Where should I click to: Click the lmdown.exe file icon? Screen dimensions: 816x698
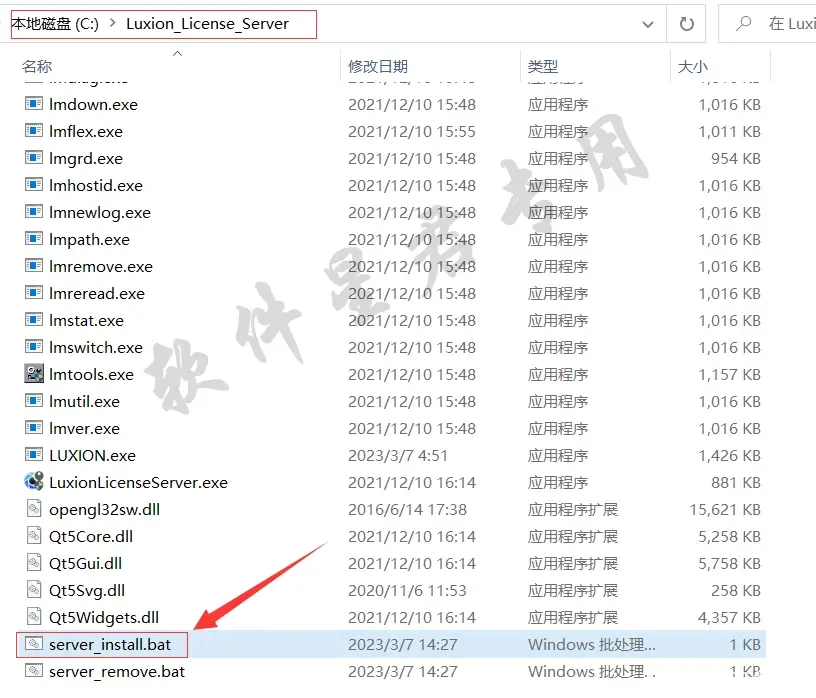pos(34,104)
